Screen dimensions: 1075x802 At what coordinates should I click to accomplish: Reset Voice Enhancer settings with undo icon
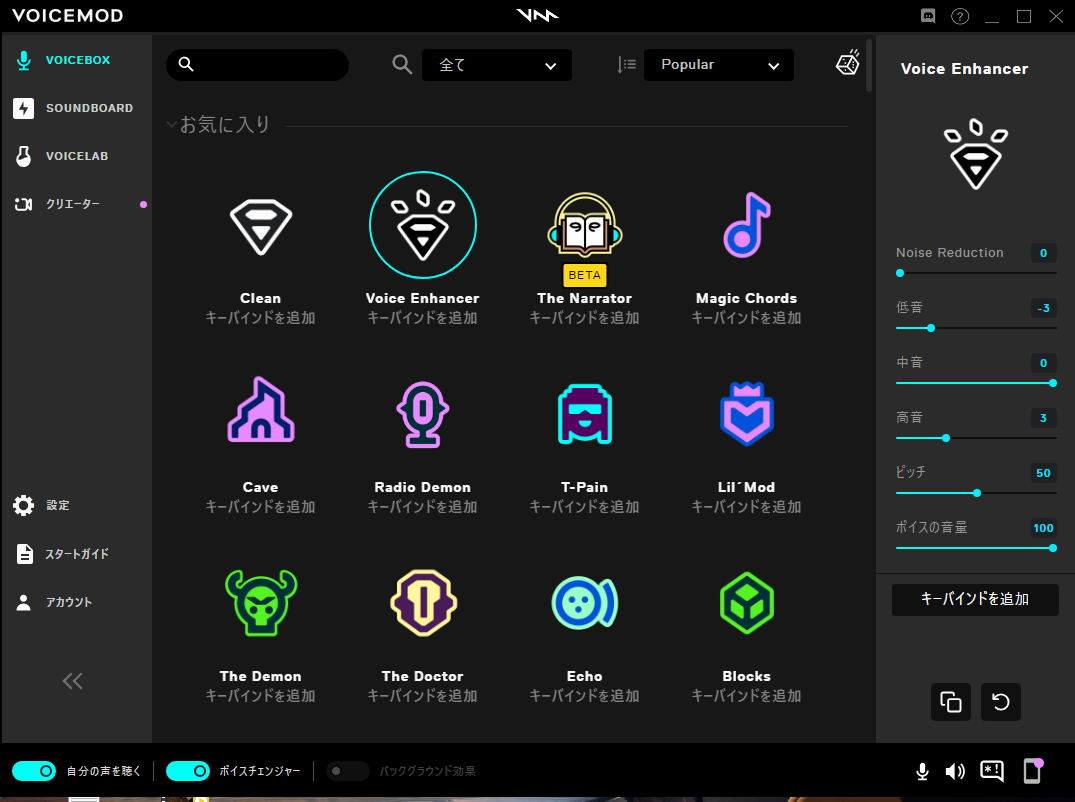click(1001, 702)
